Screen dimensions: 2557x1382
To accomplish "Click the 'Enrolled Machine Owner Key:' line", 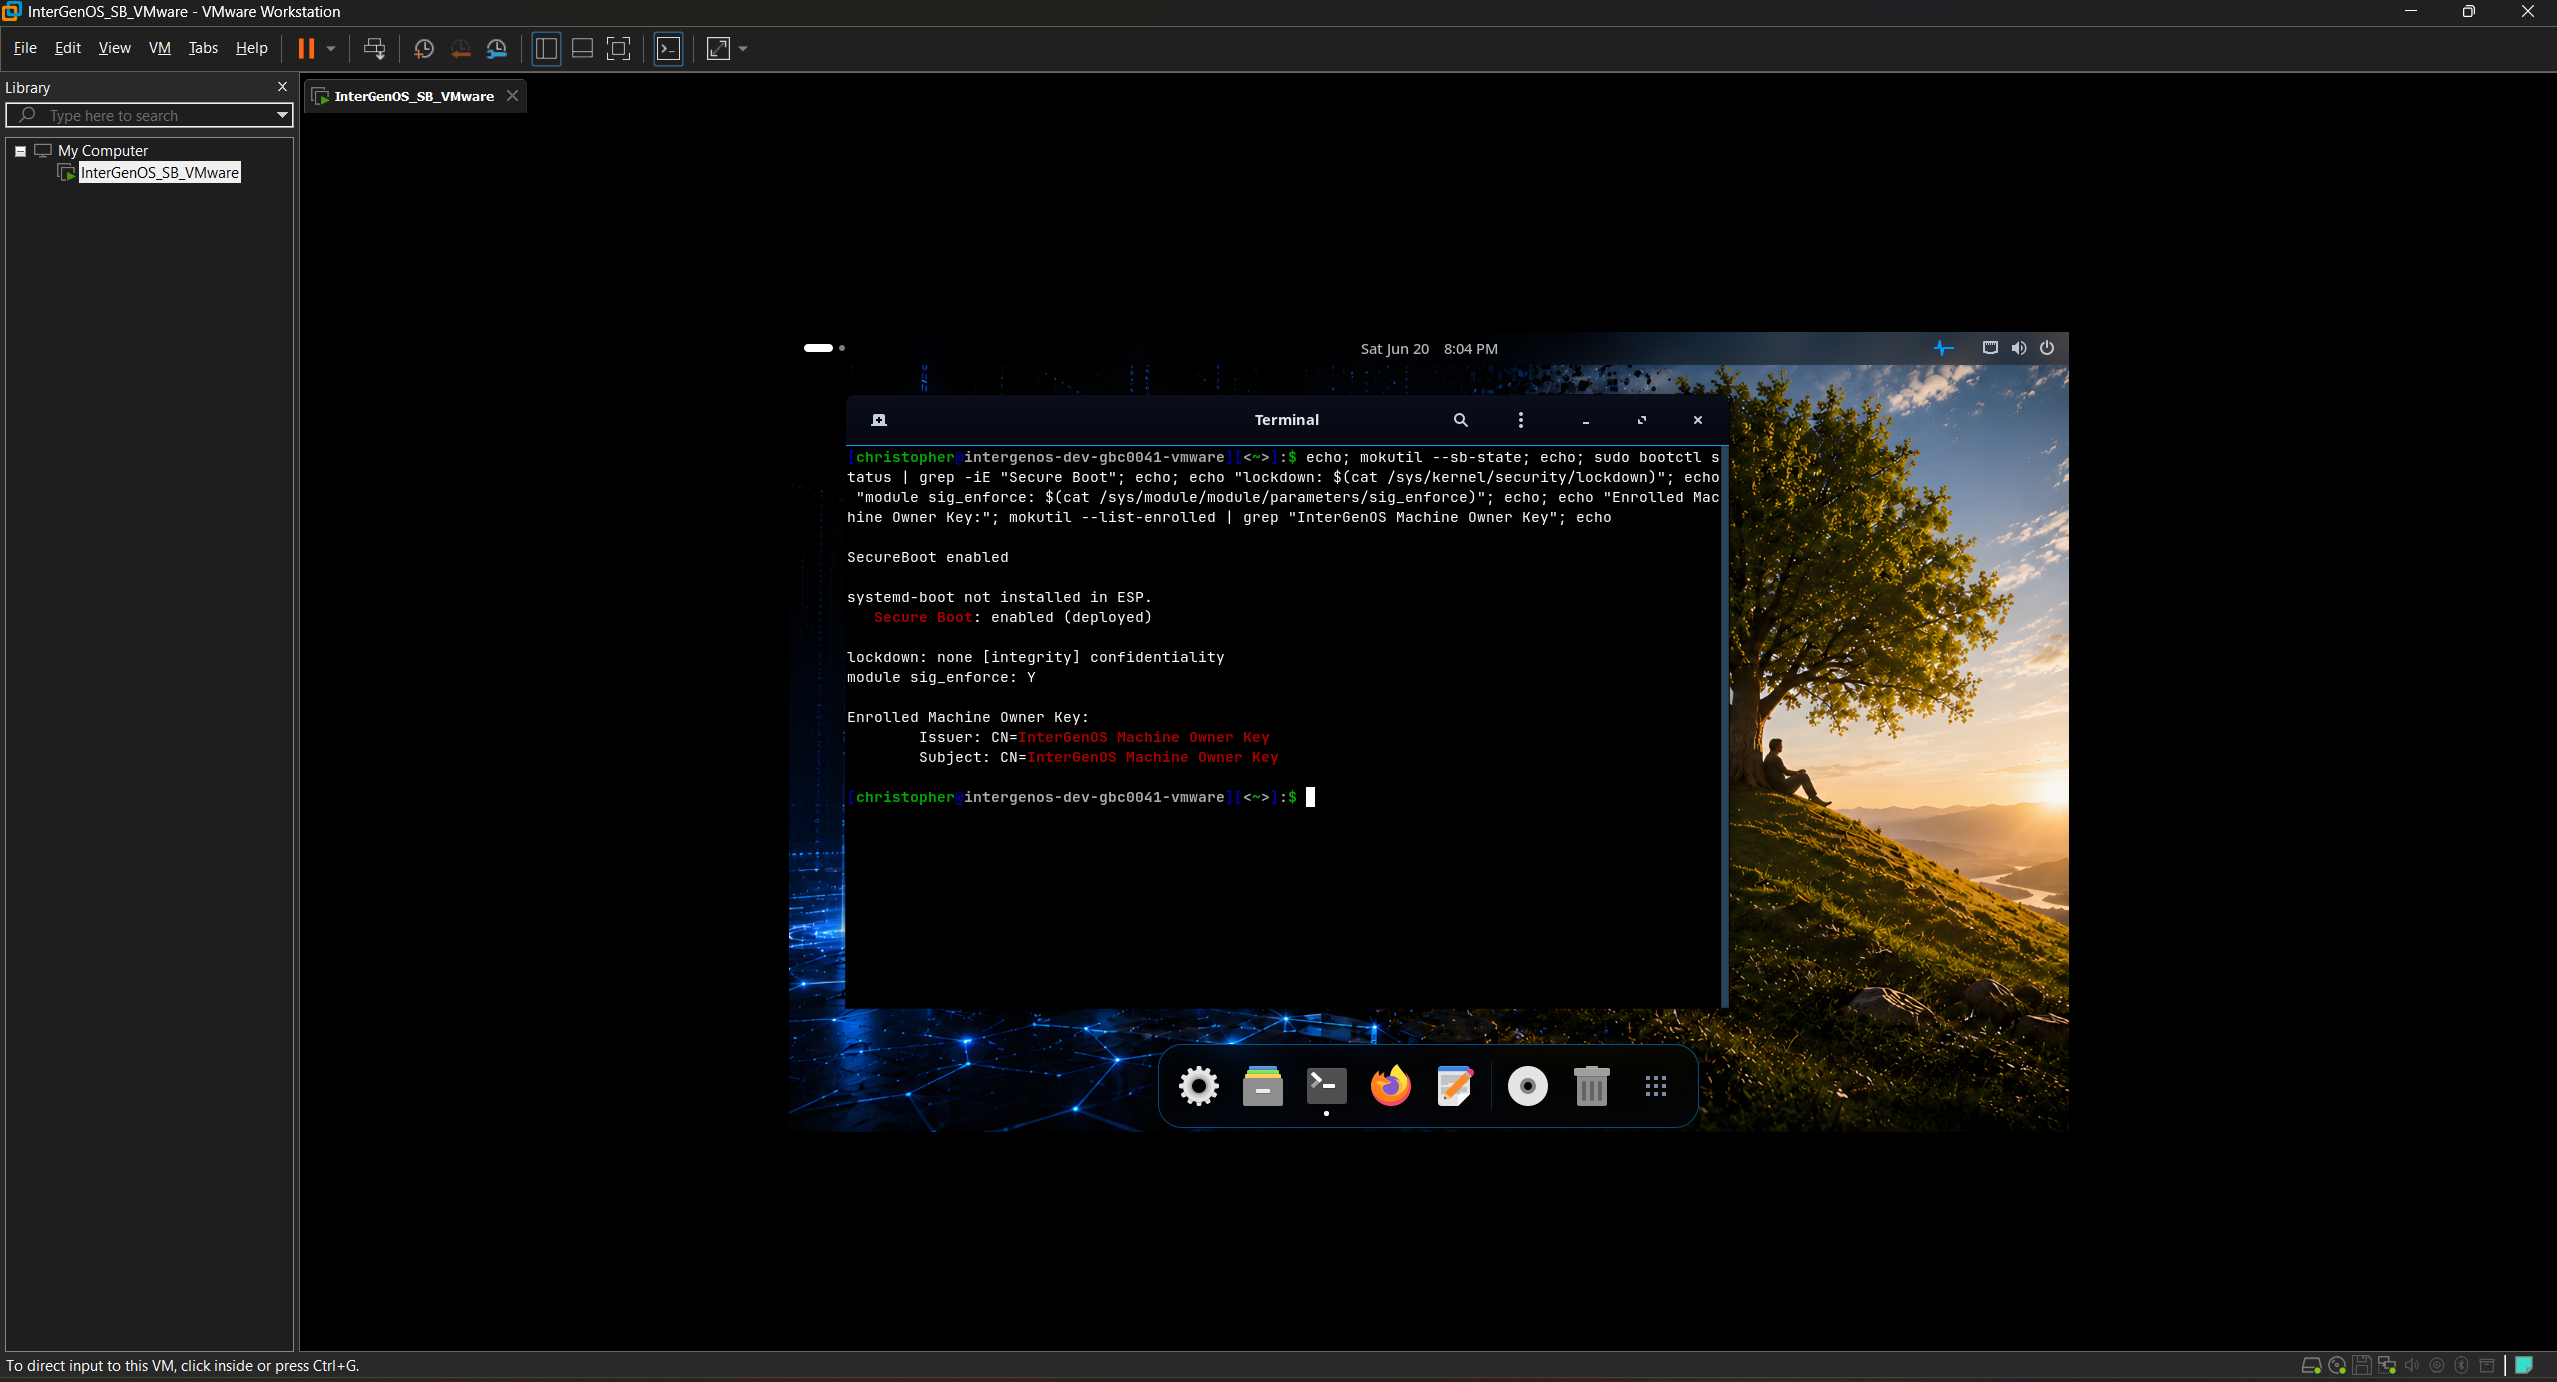I will 967,717.
